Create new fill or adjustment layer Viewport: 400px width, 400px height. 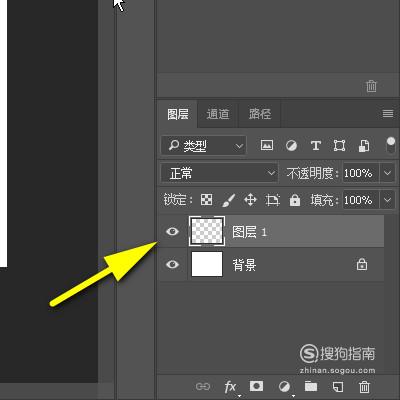click(284, 387)
